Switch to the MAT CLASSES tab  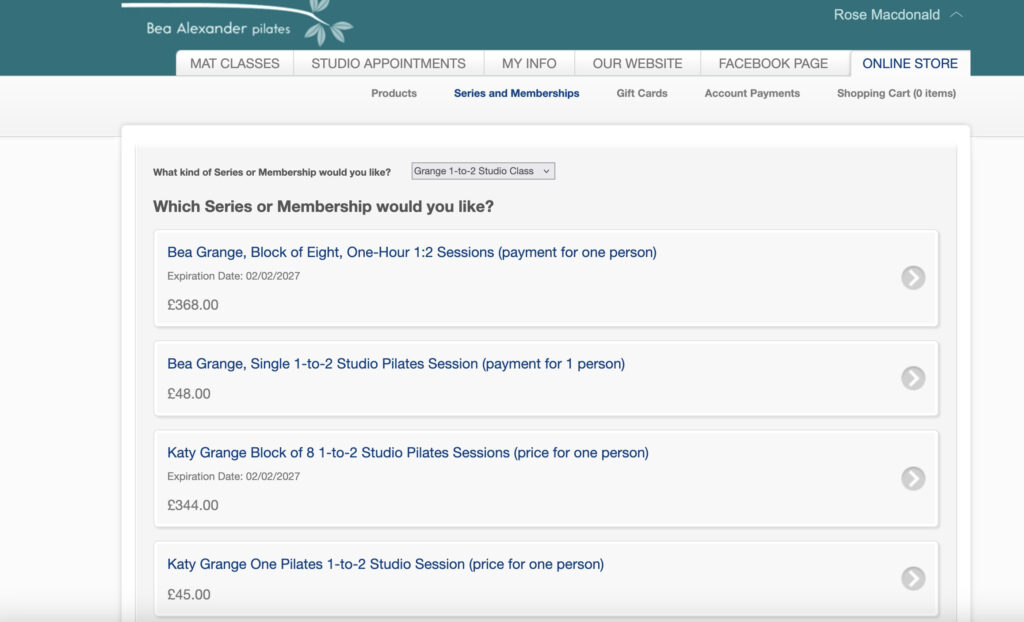(x=234, y=63)
